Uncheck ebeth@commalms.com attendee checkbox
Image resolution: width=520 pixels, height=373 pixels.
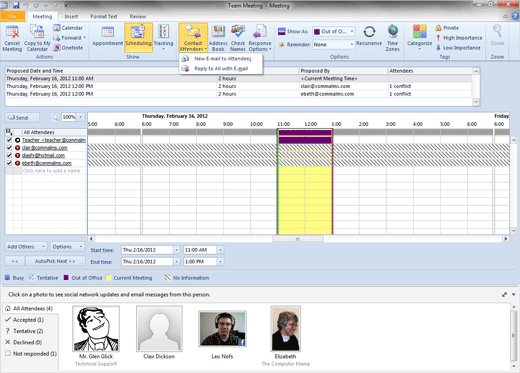click(x=9, y=163)
